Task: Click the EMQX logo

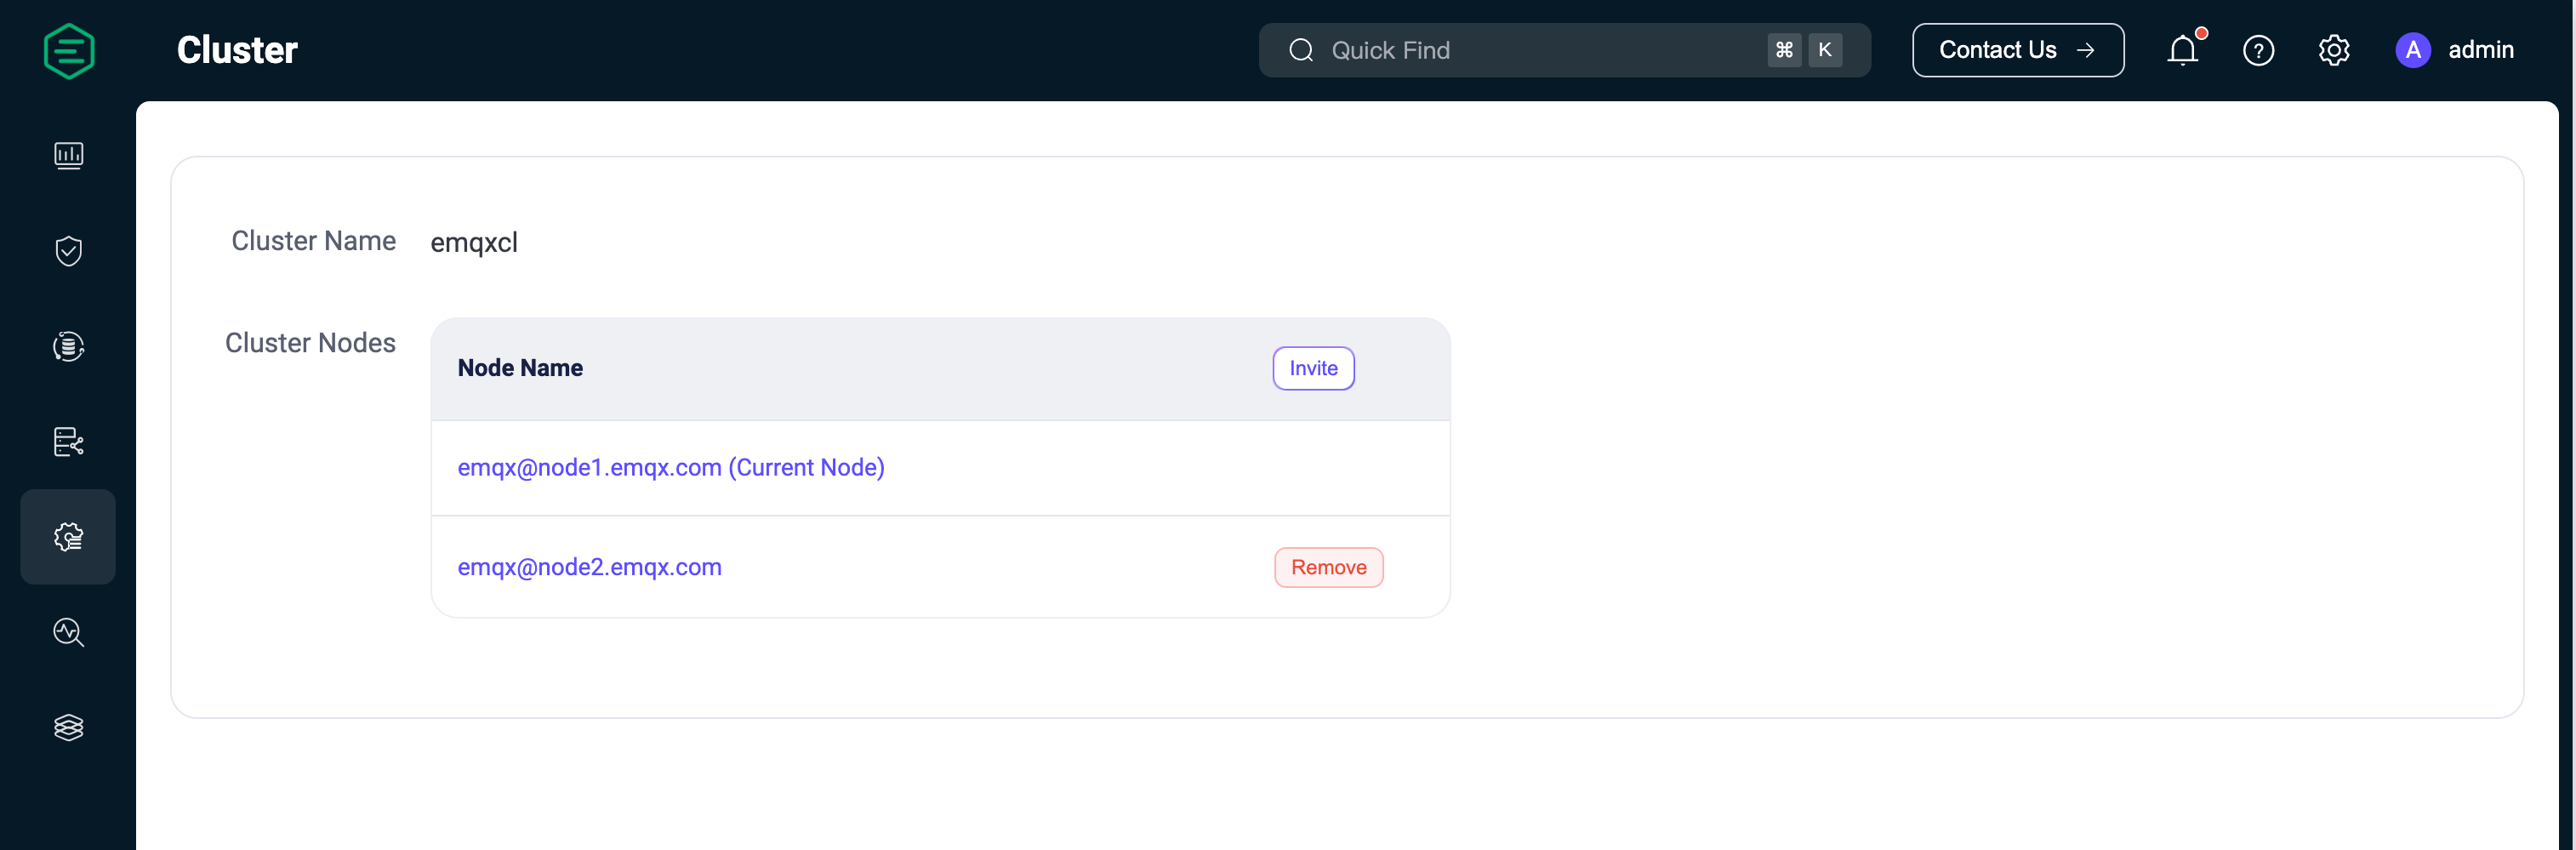Action: (69, 51)
